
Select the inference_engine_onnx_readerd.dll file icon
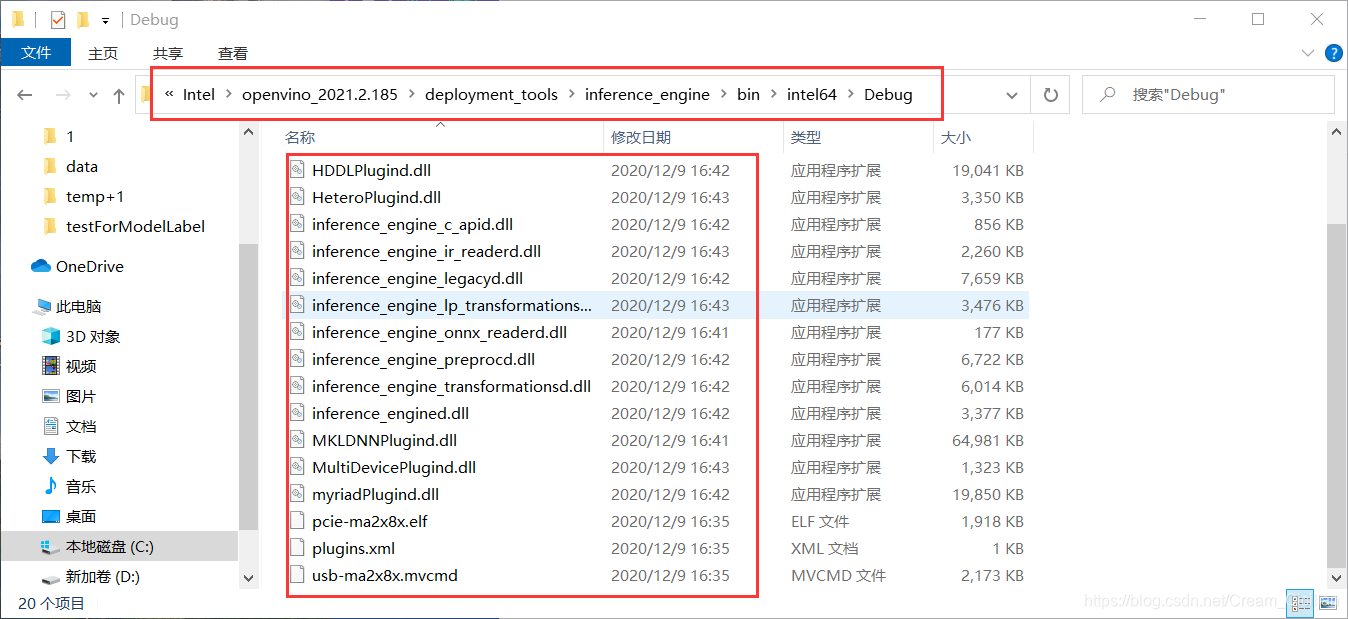point(296,333)
